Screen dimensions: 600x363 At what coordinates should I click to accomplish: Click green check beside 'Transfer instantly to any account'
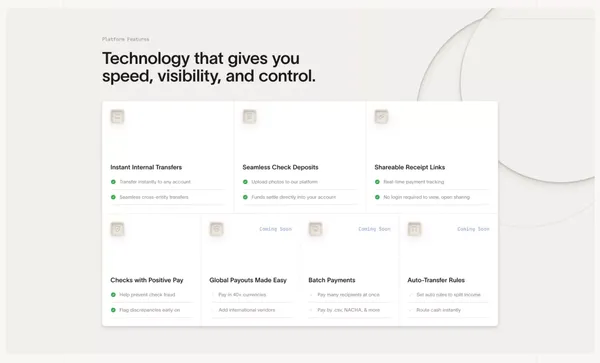113,182
